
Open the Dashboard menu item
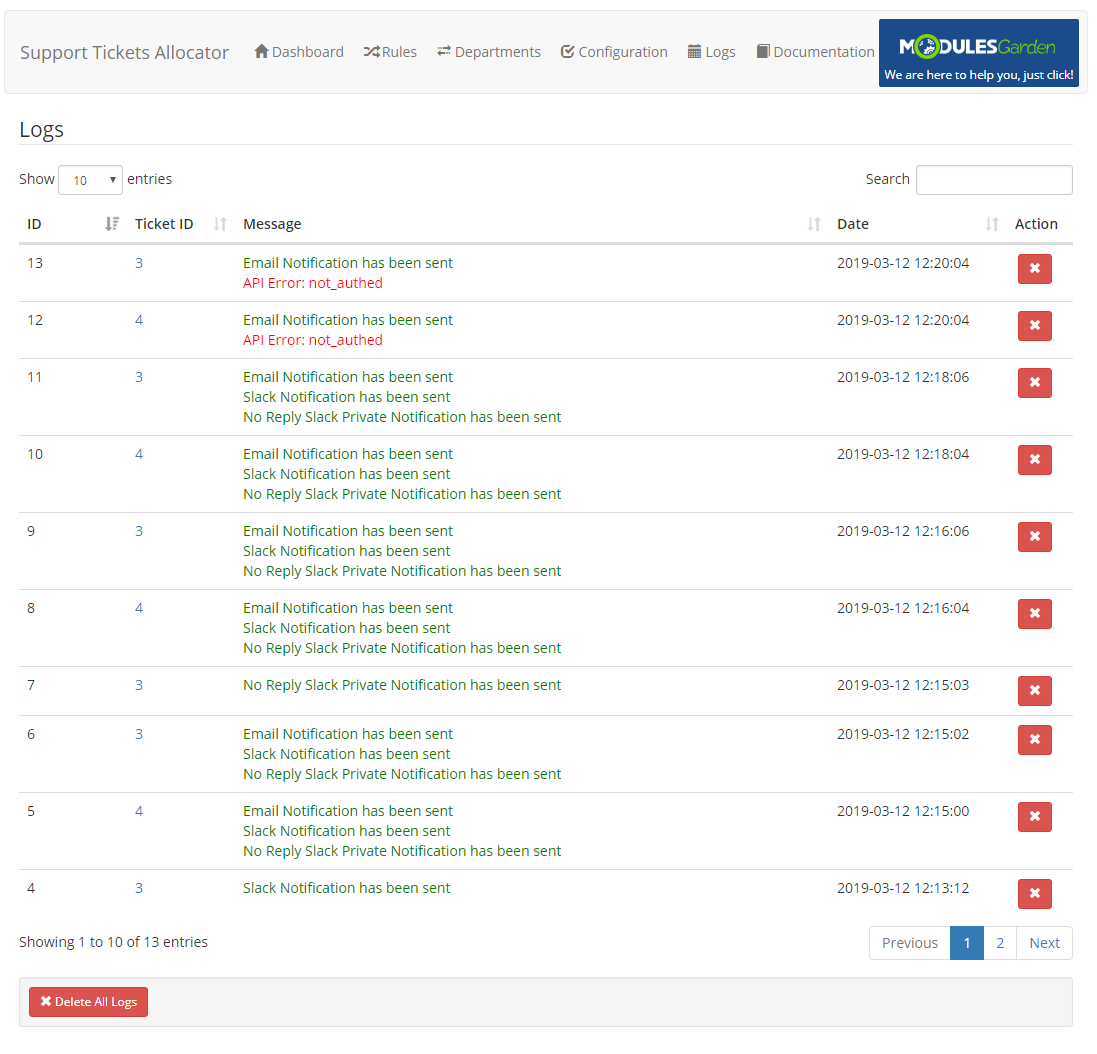[299, 52]
